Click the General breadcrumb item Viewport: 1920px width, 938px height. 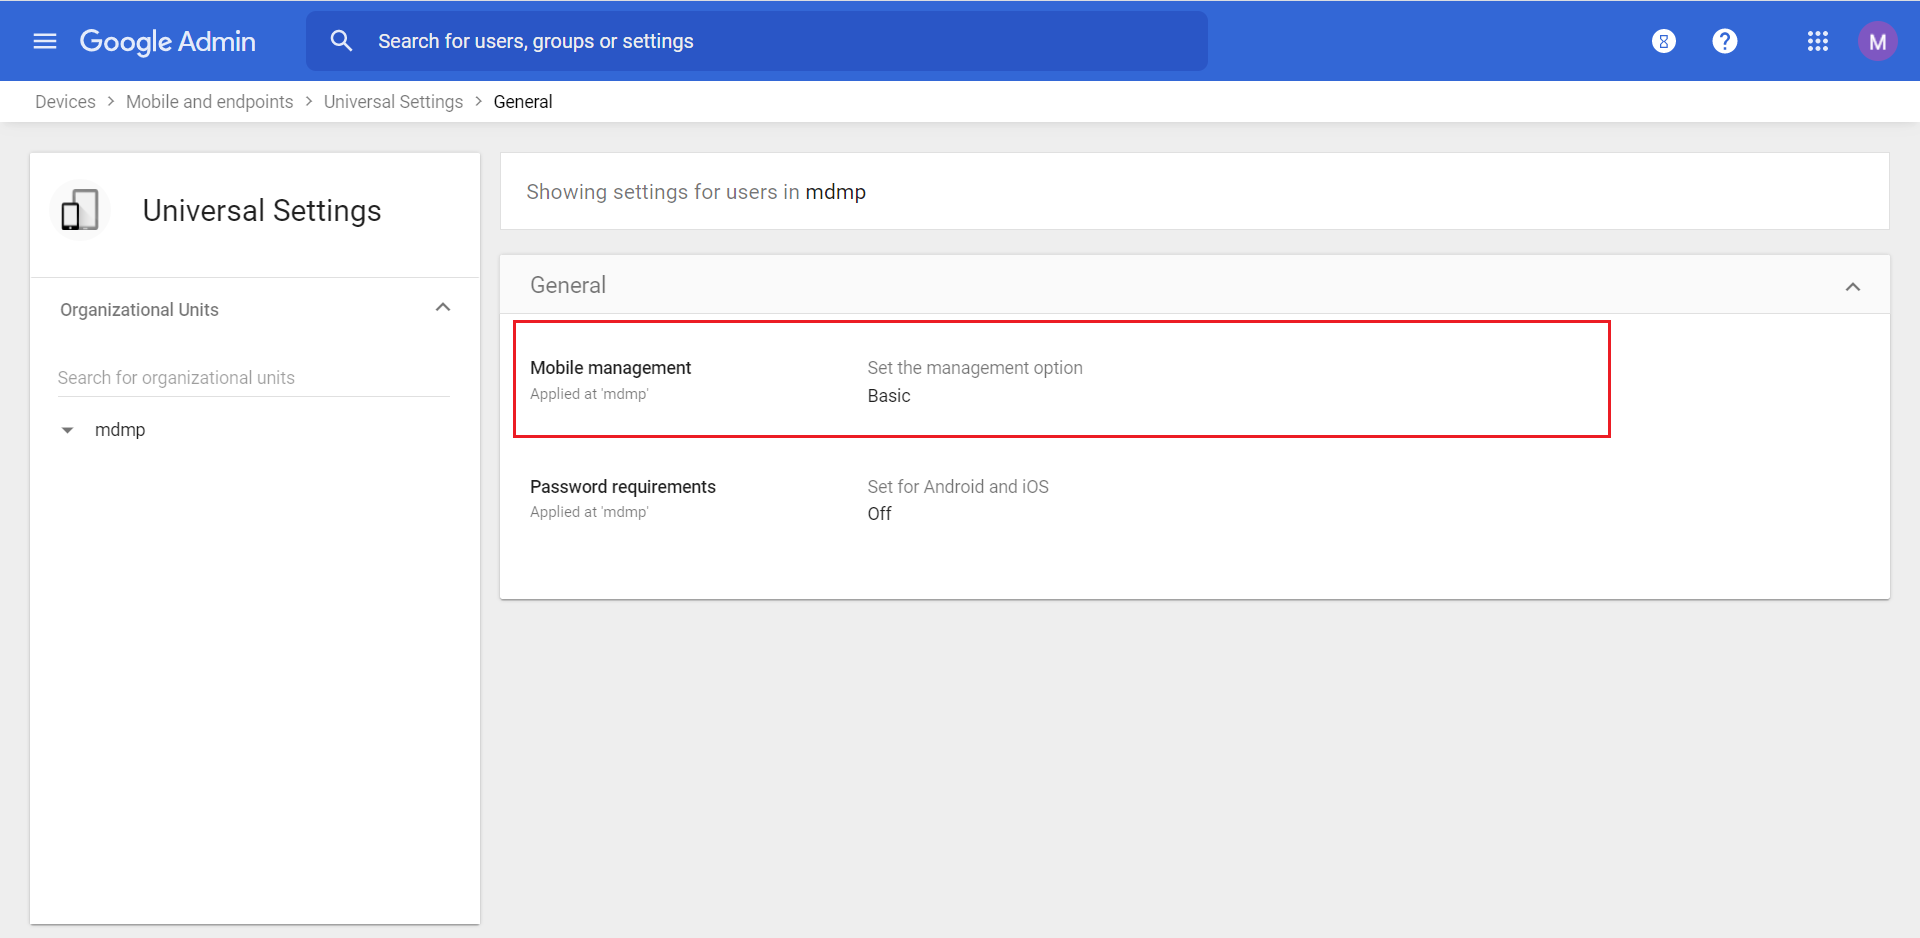522,102
